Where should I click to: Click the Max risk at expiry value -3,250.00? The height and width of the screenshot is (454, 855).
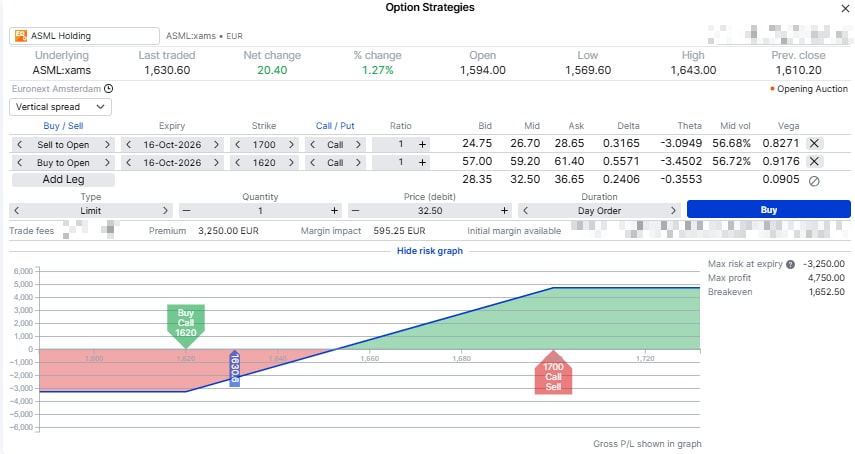tap(824, 264)
